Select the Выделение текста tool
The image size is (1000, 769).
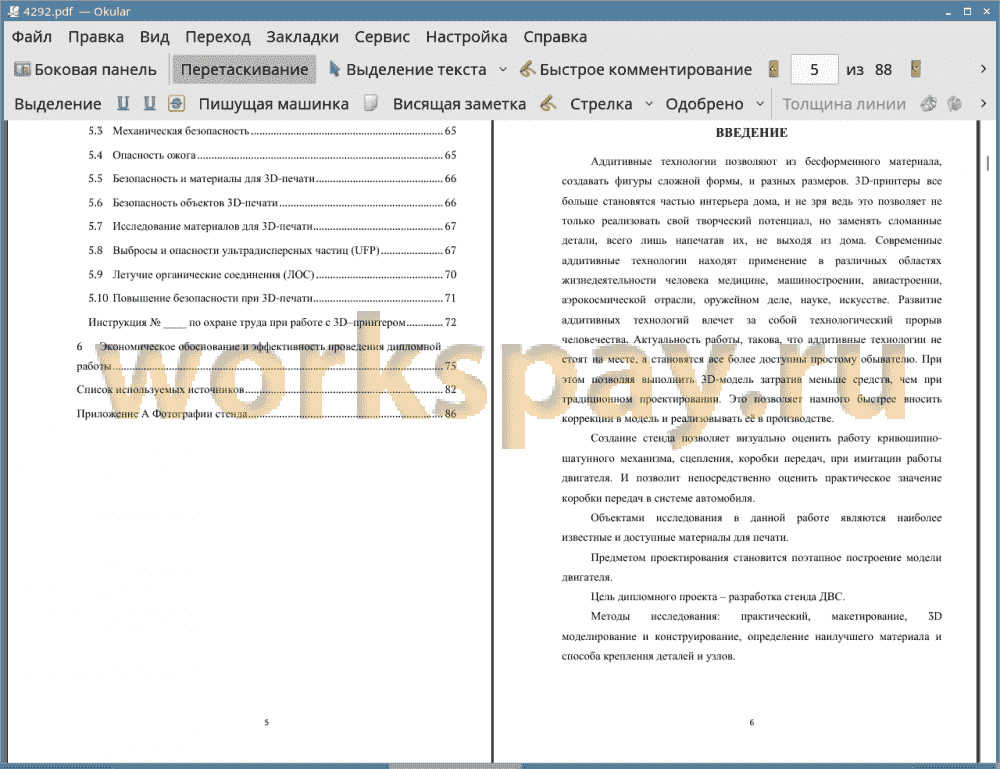pos(408,70)
